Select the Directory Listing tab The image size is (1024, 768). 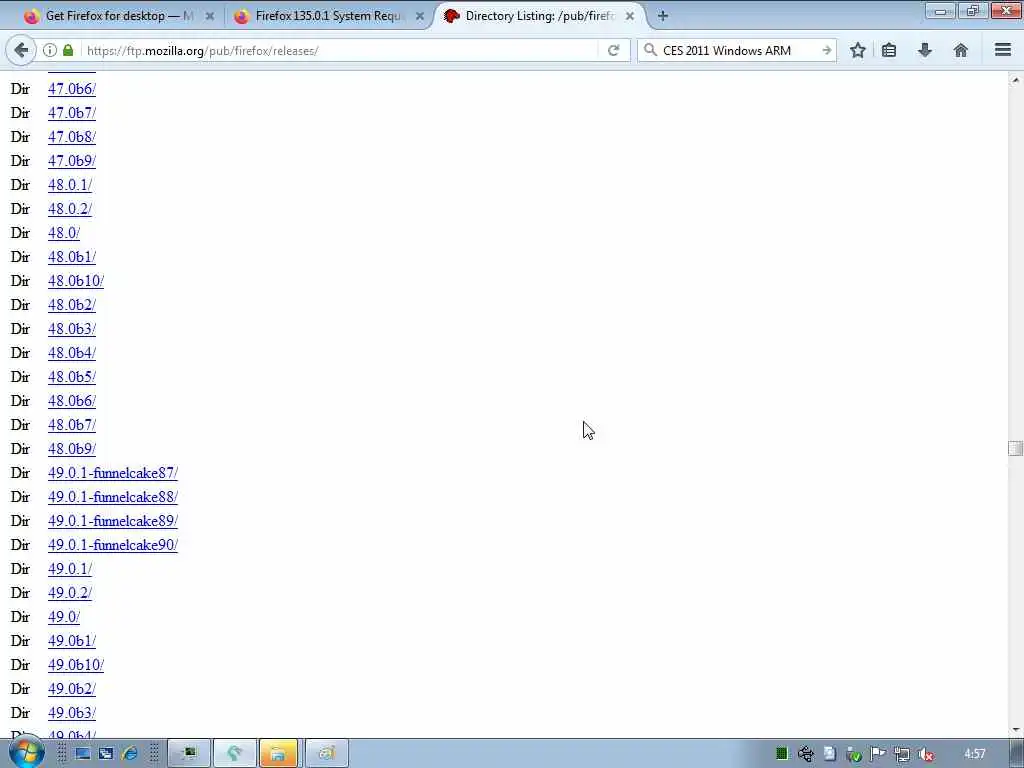point(539,16)
